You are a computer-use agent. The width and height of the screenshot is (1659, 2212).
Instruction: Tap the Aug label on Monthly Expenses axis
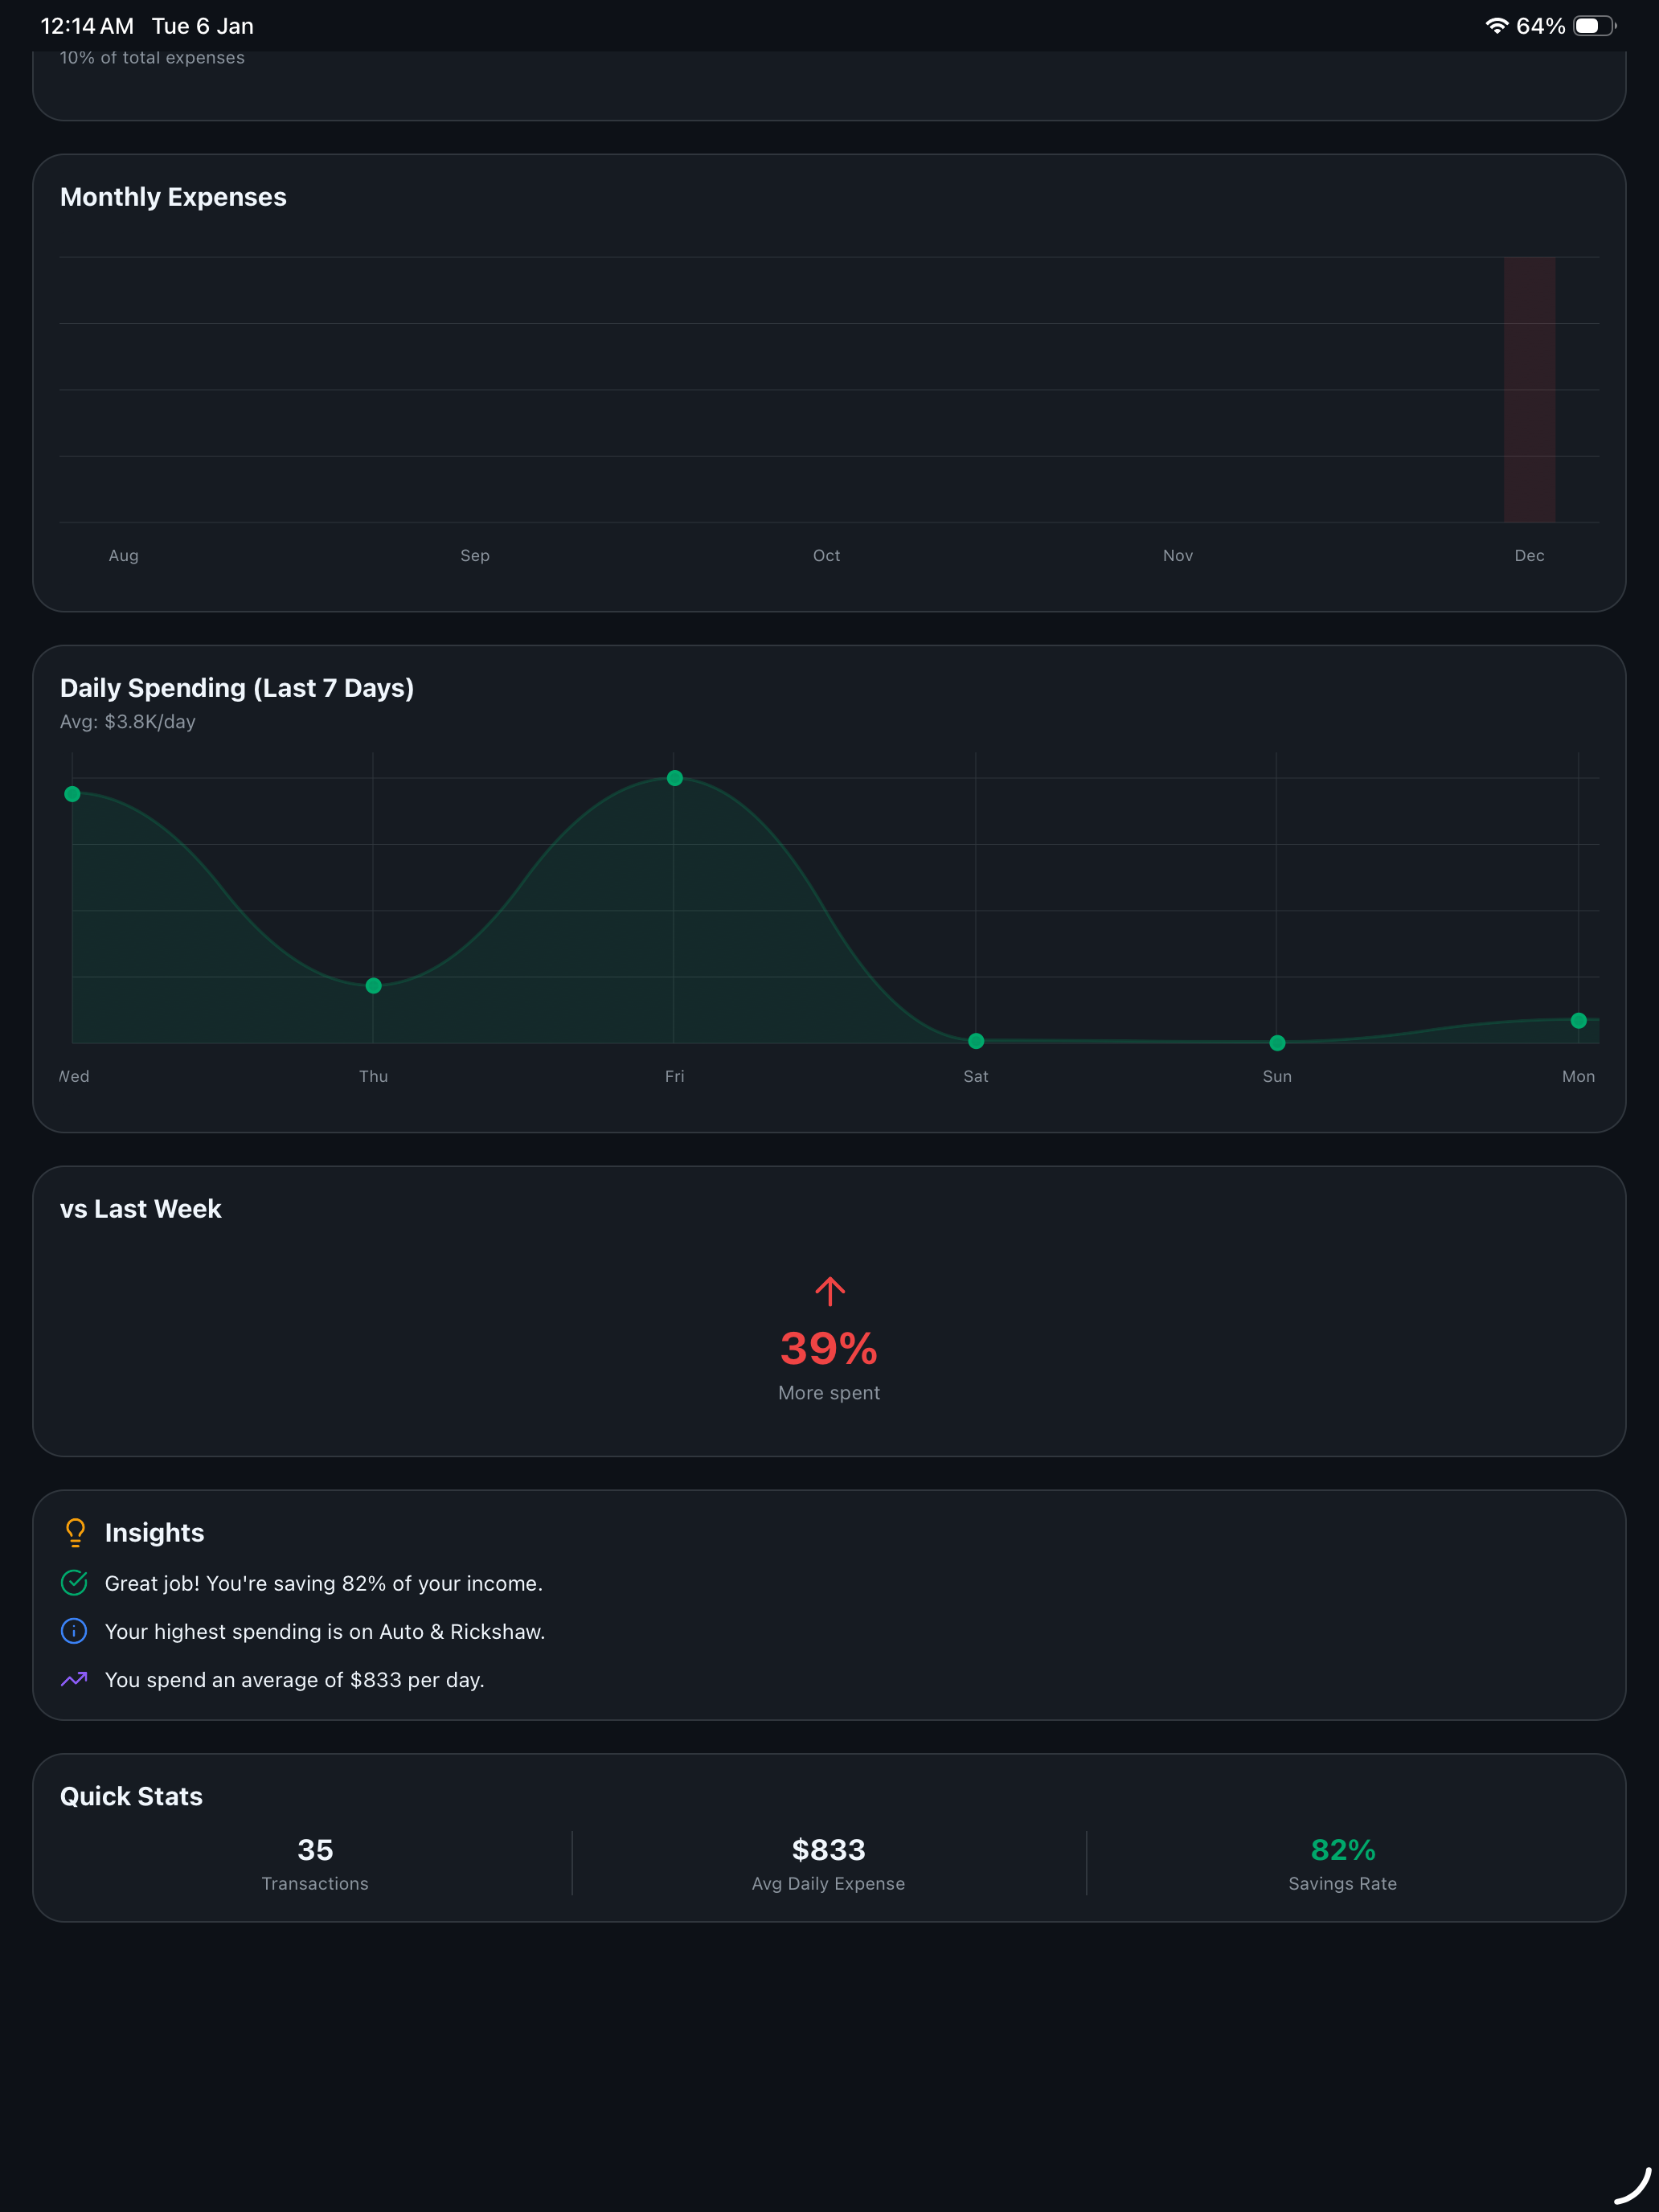coord(124,555)
